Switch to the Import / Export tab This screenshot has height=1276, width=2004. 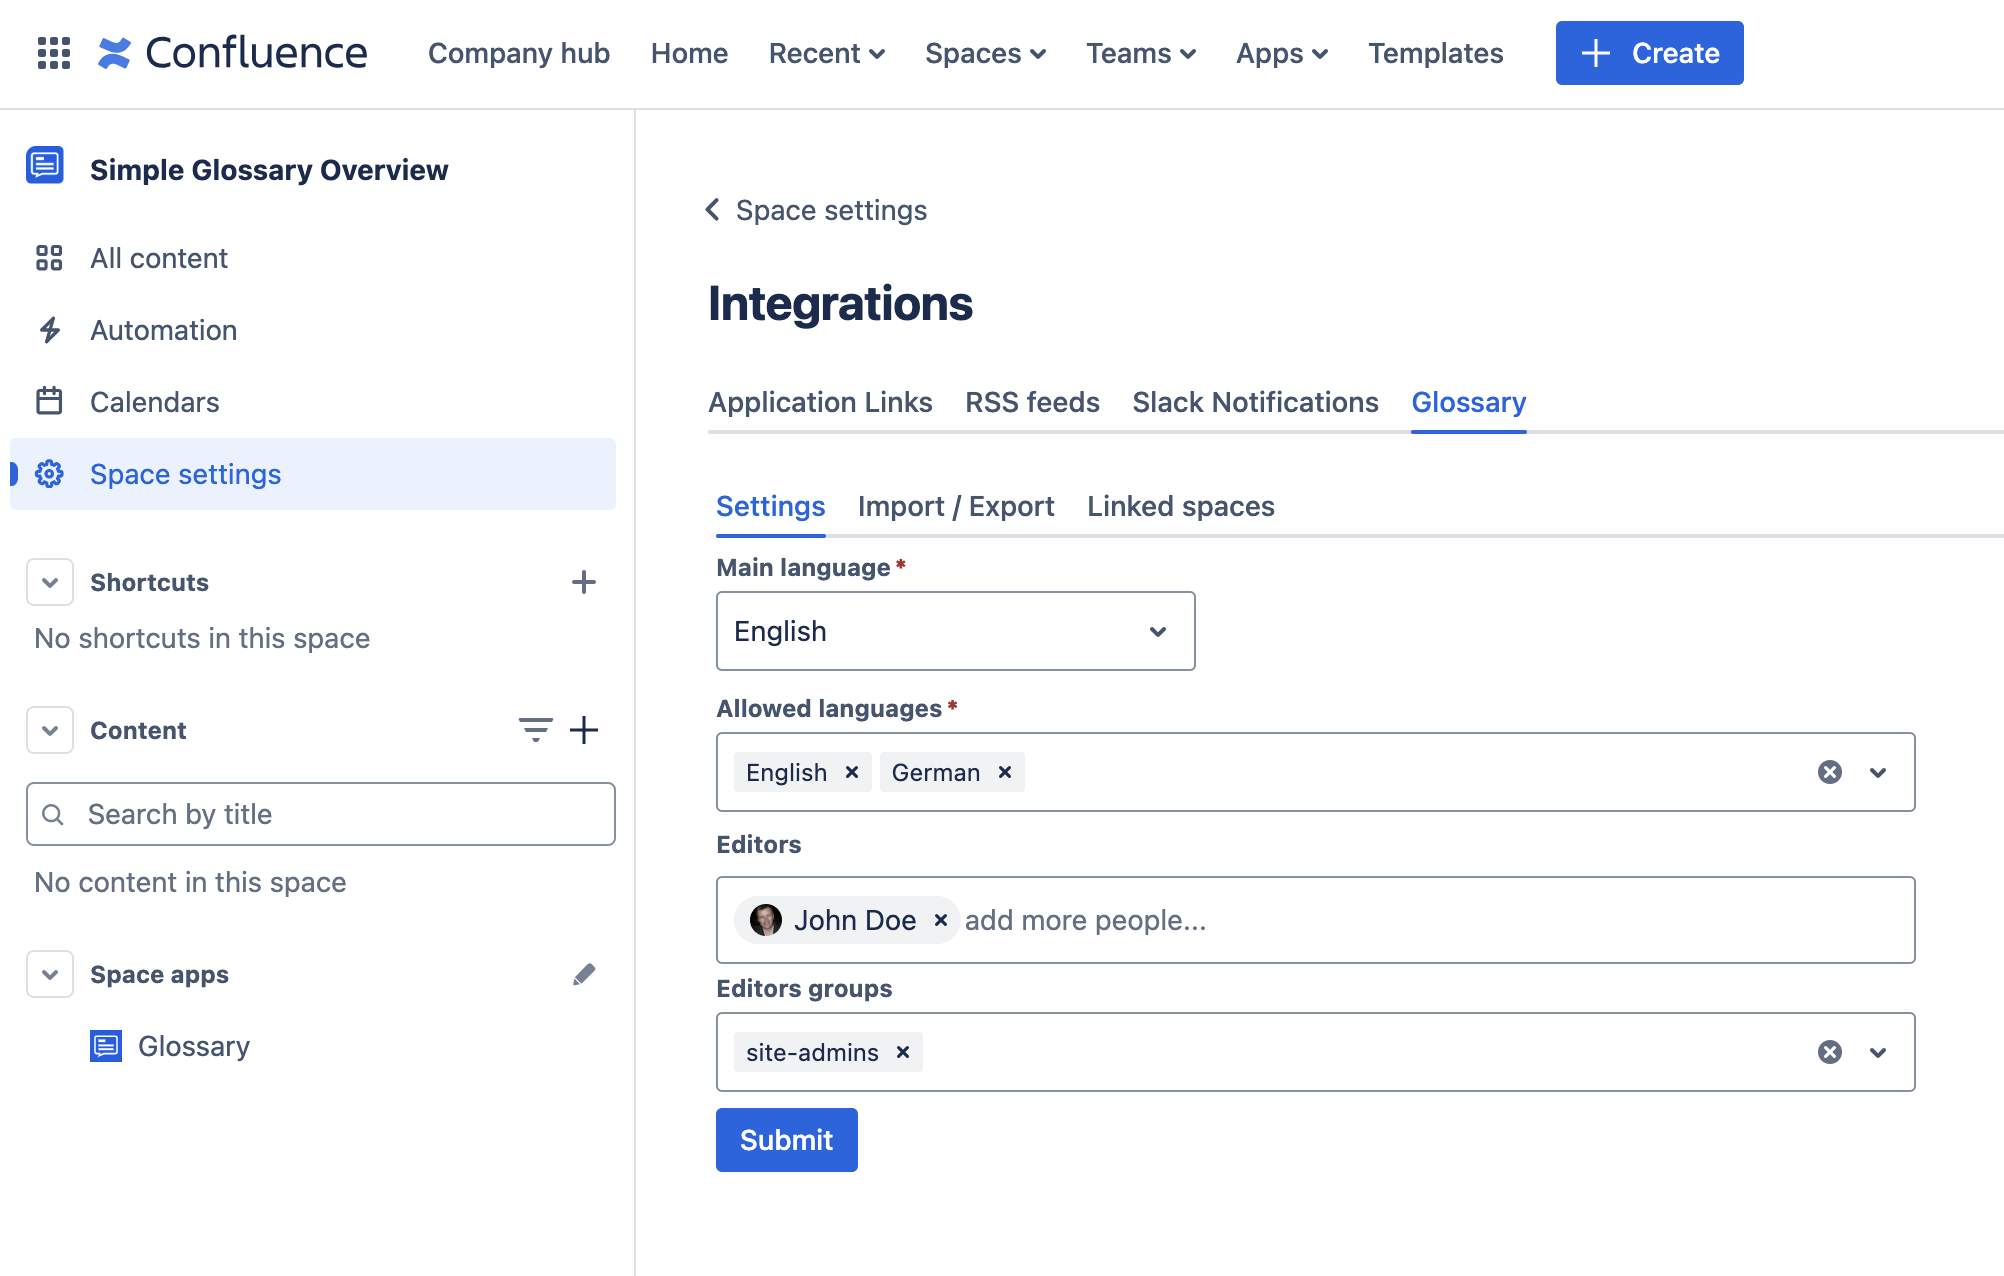click(955, 507)
